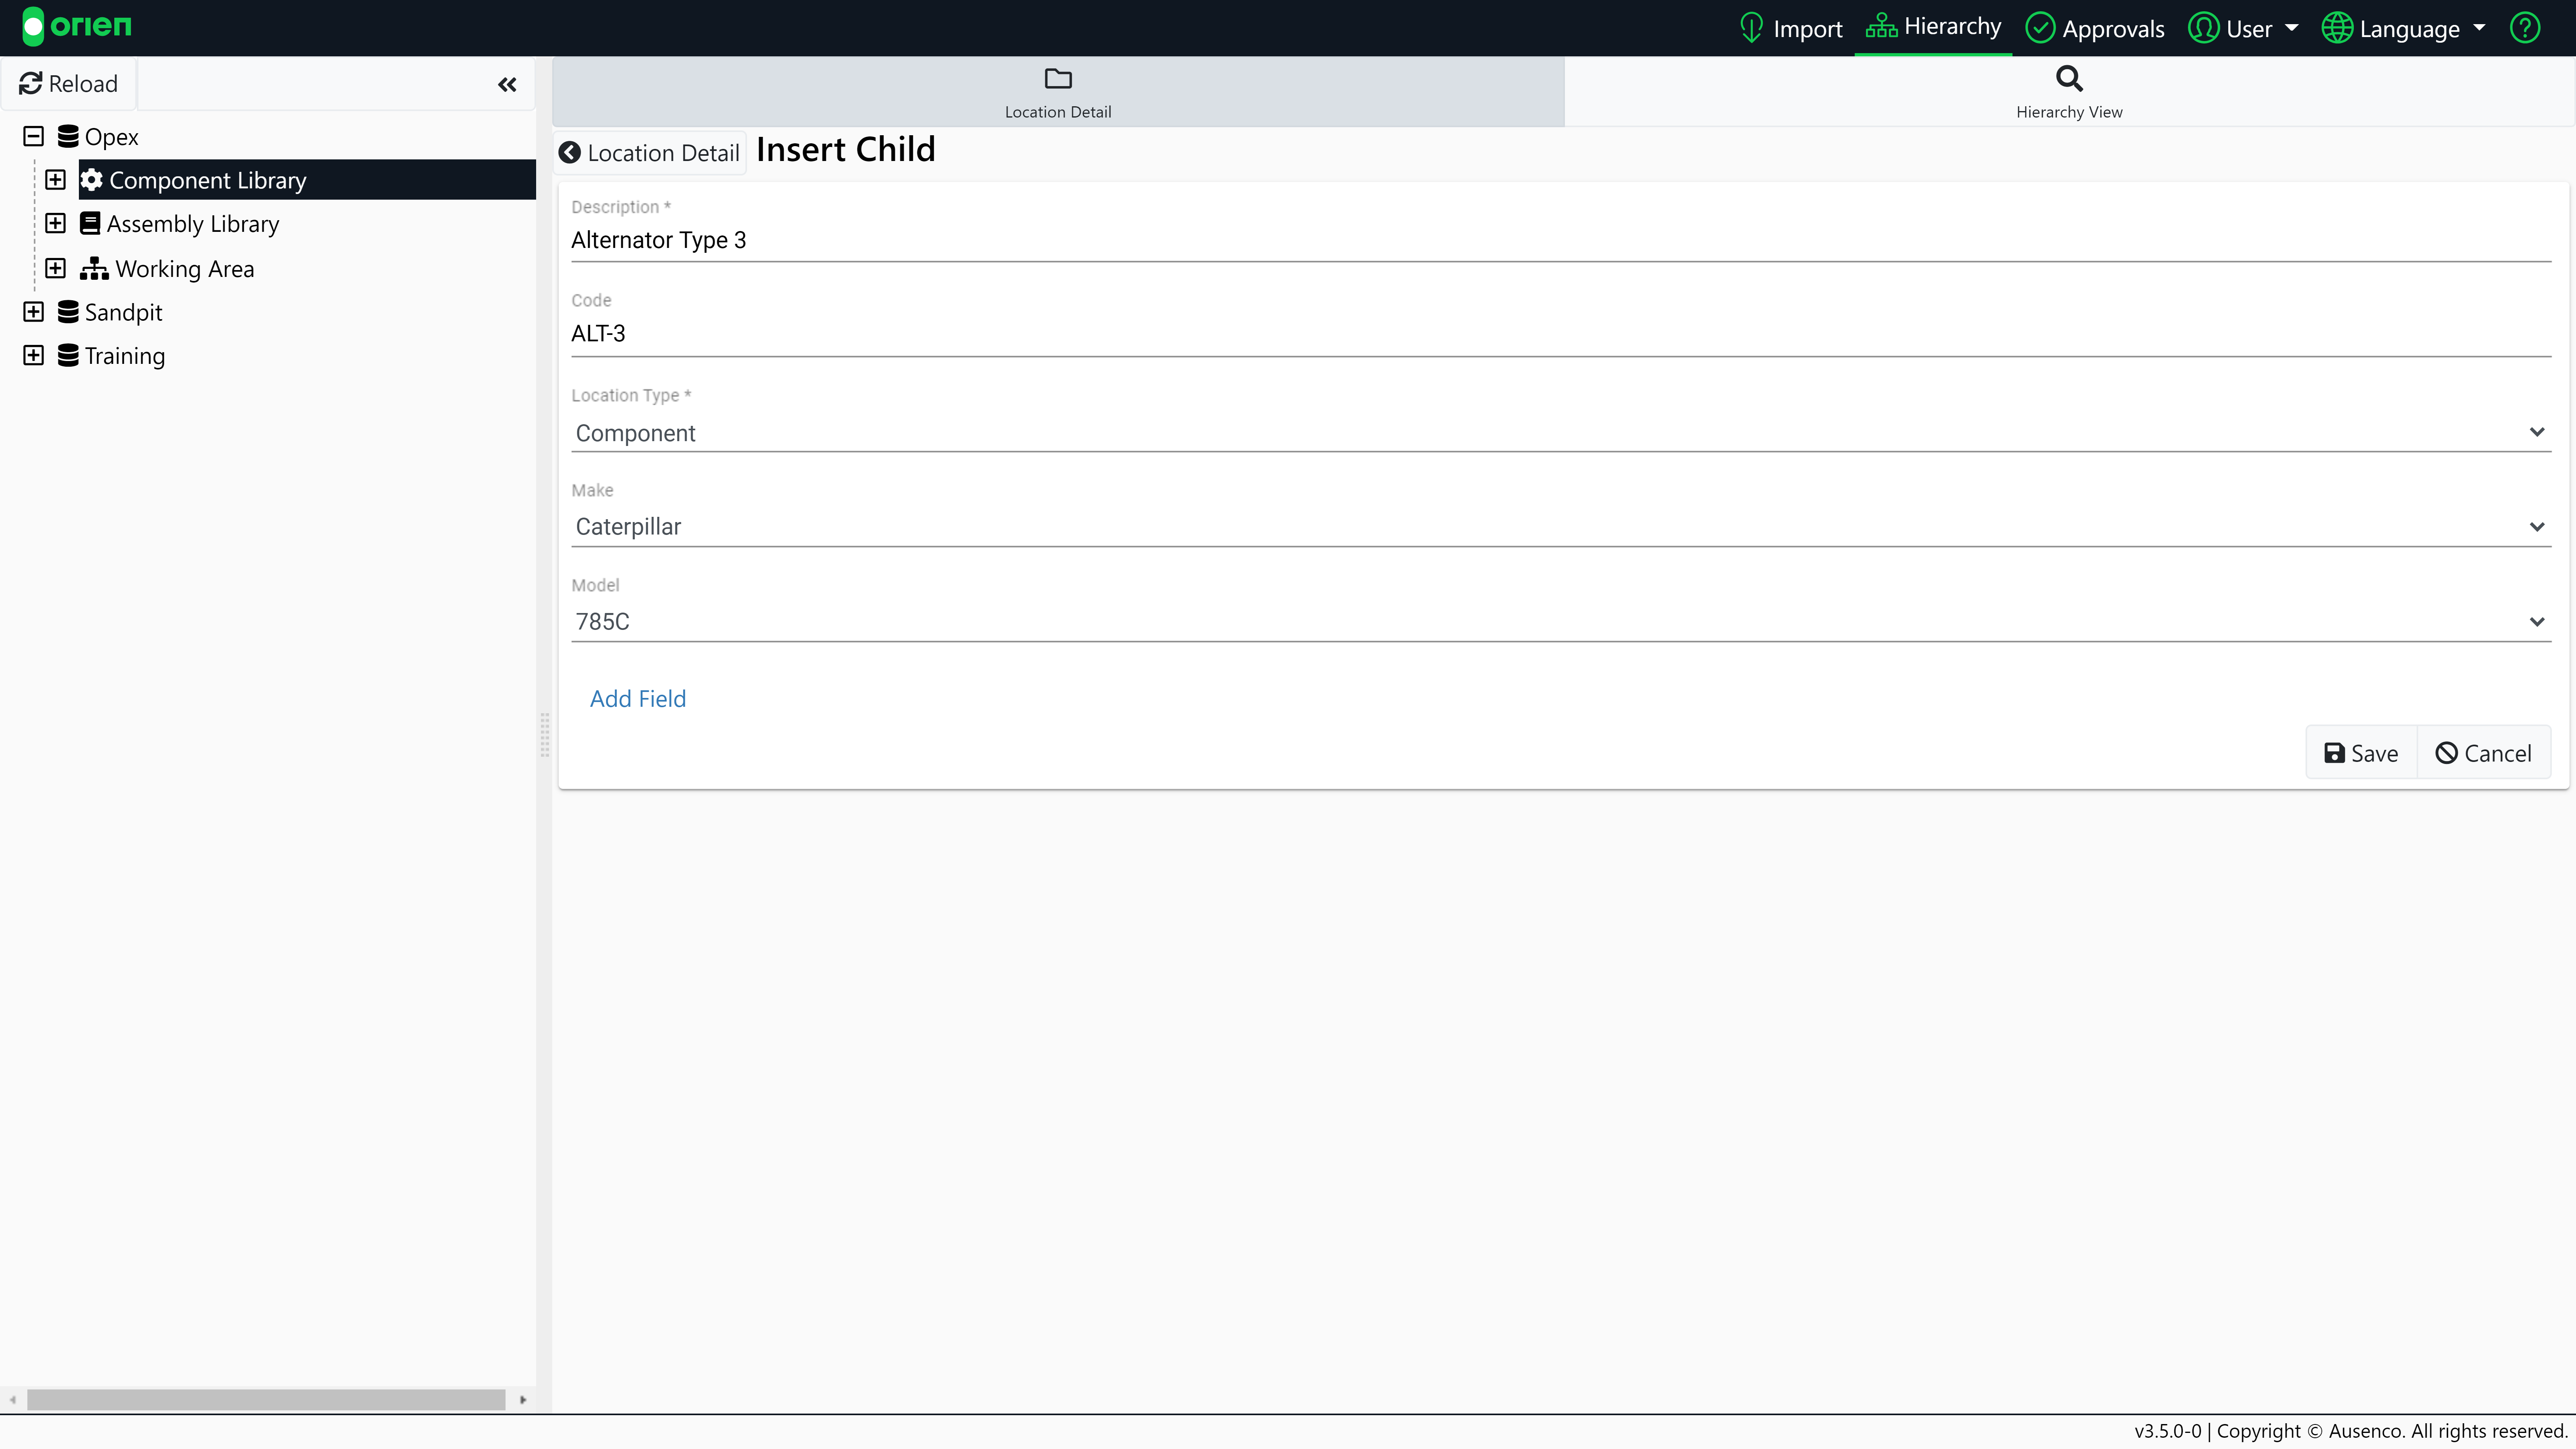Open the Location Type dropdown
Screen dimensions: 2576x1449
[x=1560, y=433]
